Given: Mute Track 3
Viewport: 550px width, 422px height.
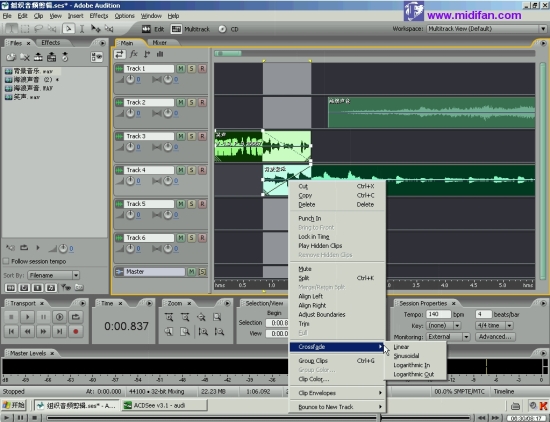Looking at the screenshot, I should click(181, 136).
